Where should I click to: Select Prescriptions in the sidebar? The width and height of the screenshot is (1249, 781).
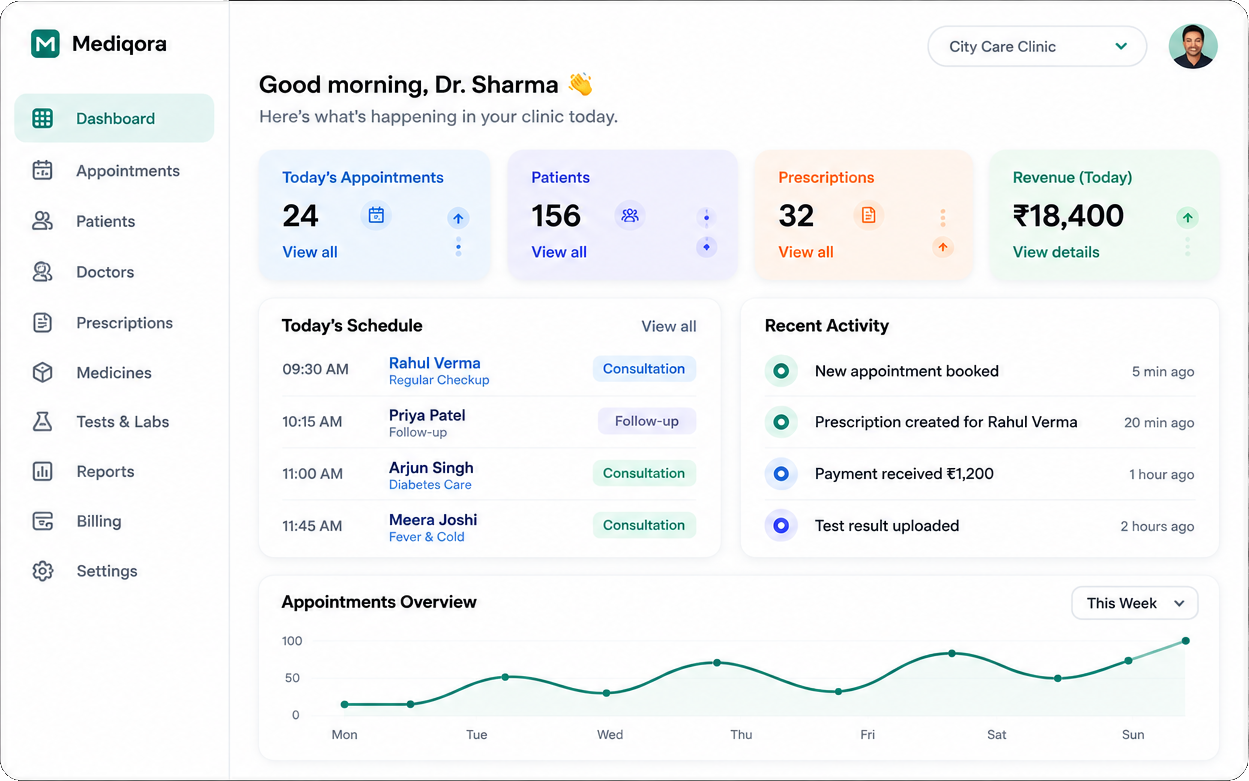(114, 322)
